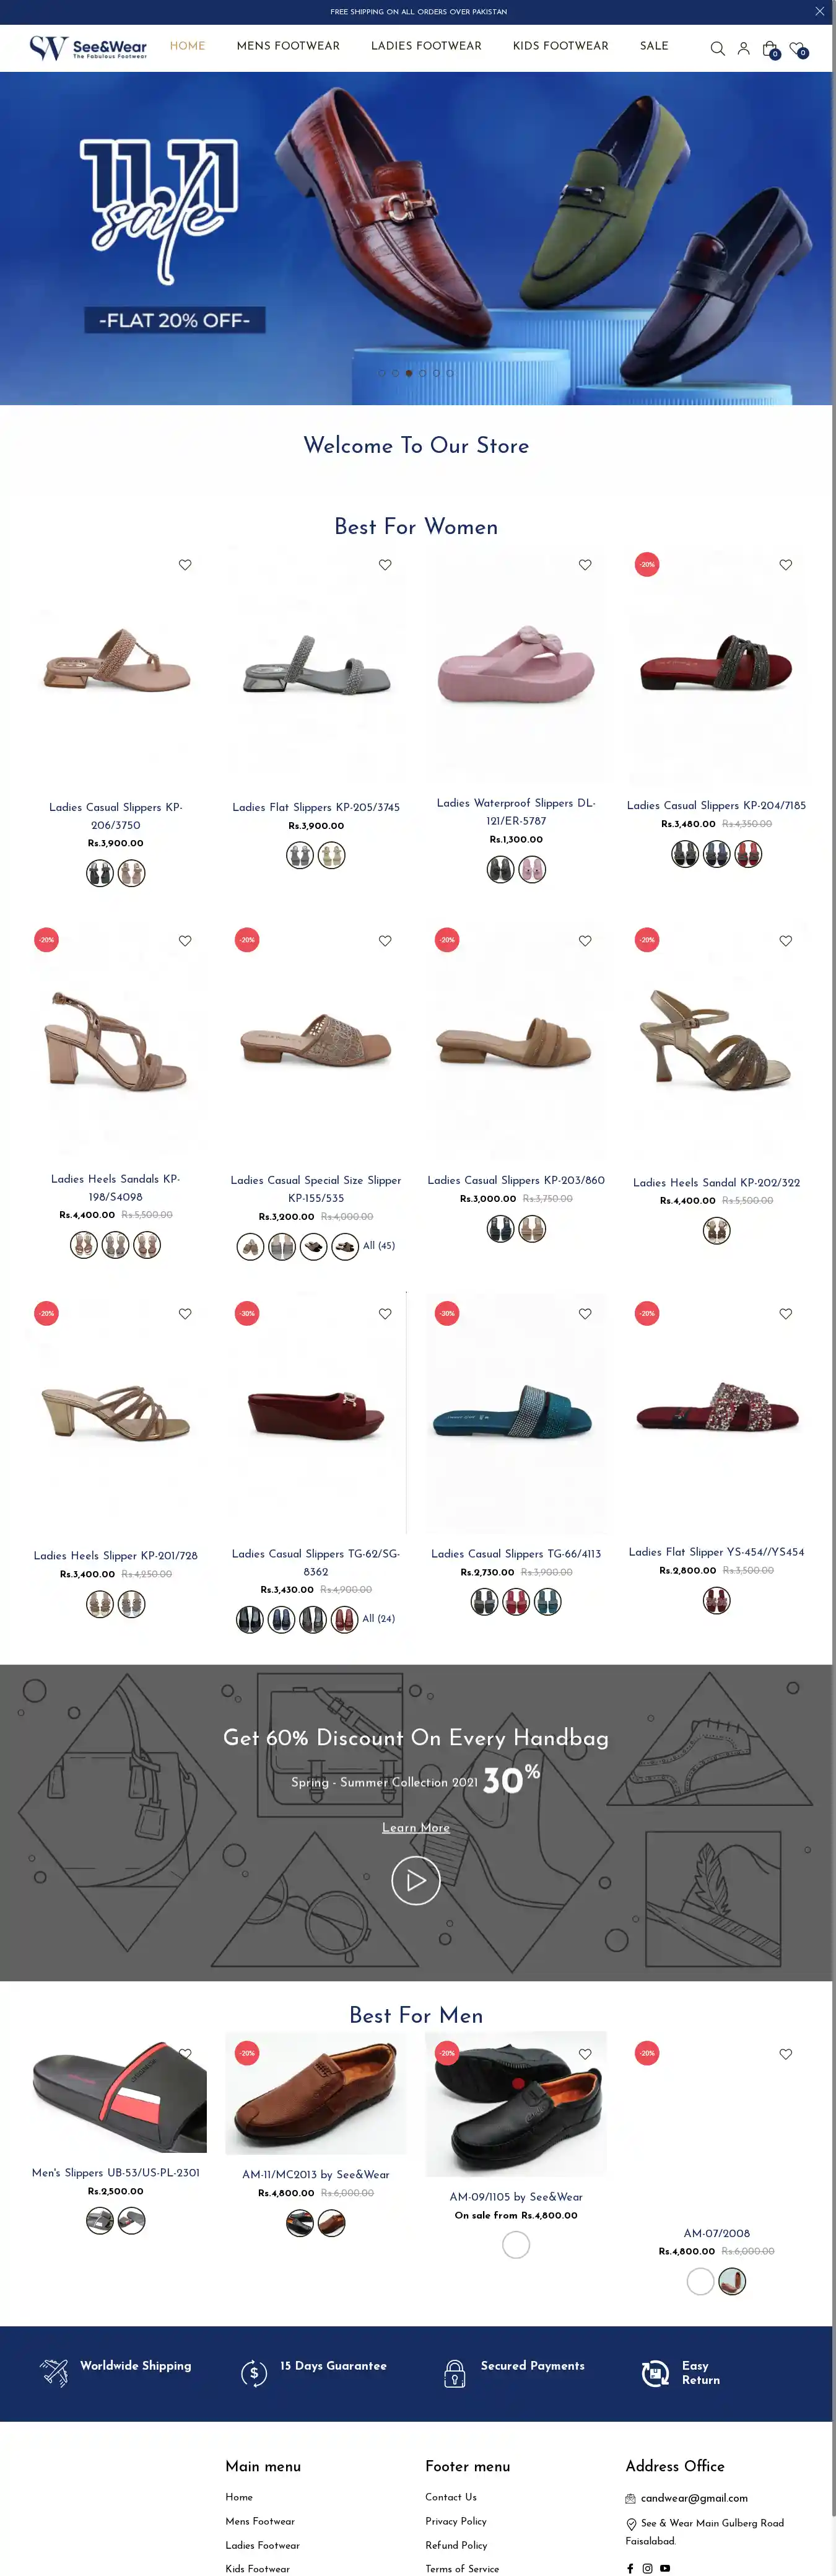Expand All (24) color variants list
This screenshot has height=2576, width=836.
pyautogui.click(x=379, y=1619)
